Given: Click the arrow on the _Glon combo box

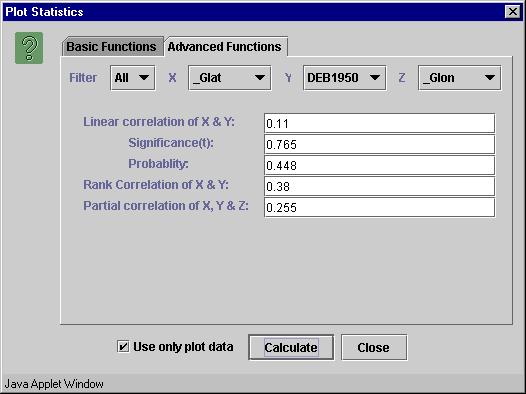Looking at the screenshot, I should click(x=490, y=78).
